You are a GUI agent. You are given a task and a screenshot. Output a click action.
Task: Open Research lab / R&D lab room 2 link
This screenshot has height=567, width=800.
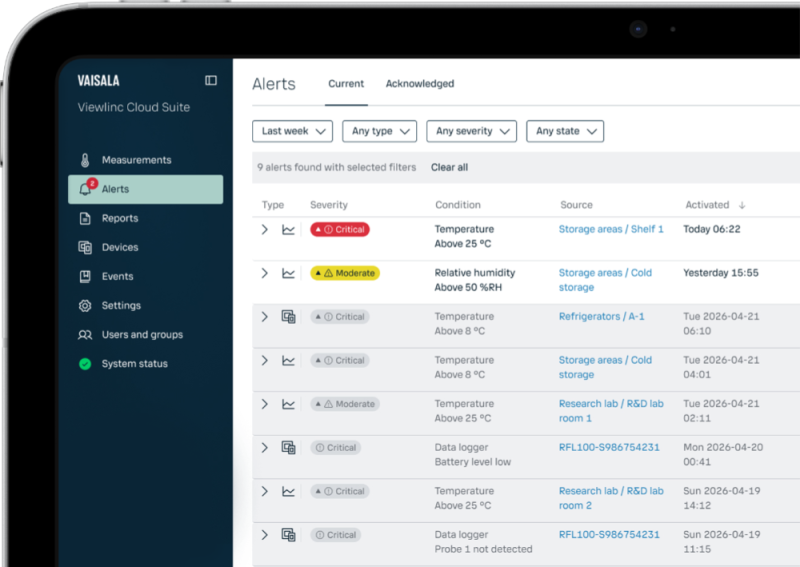[611, 498]
